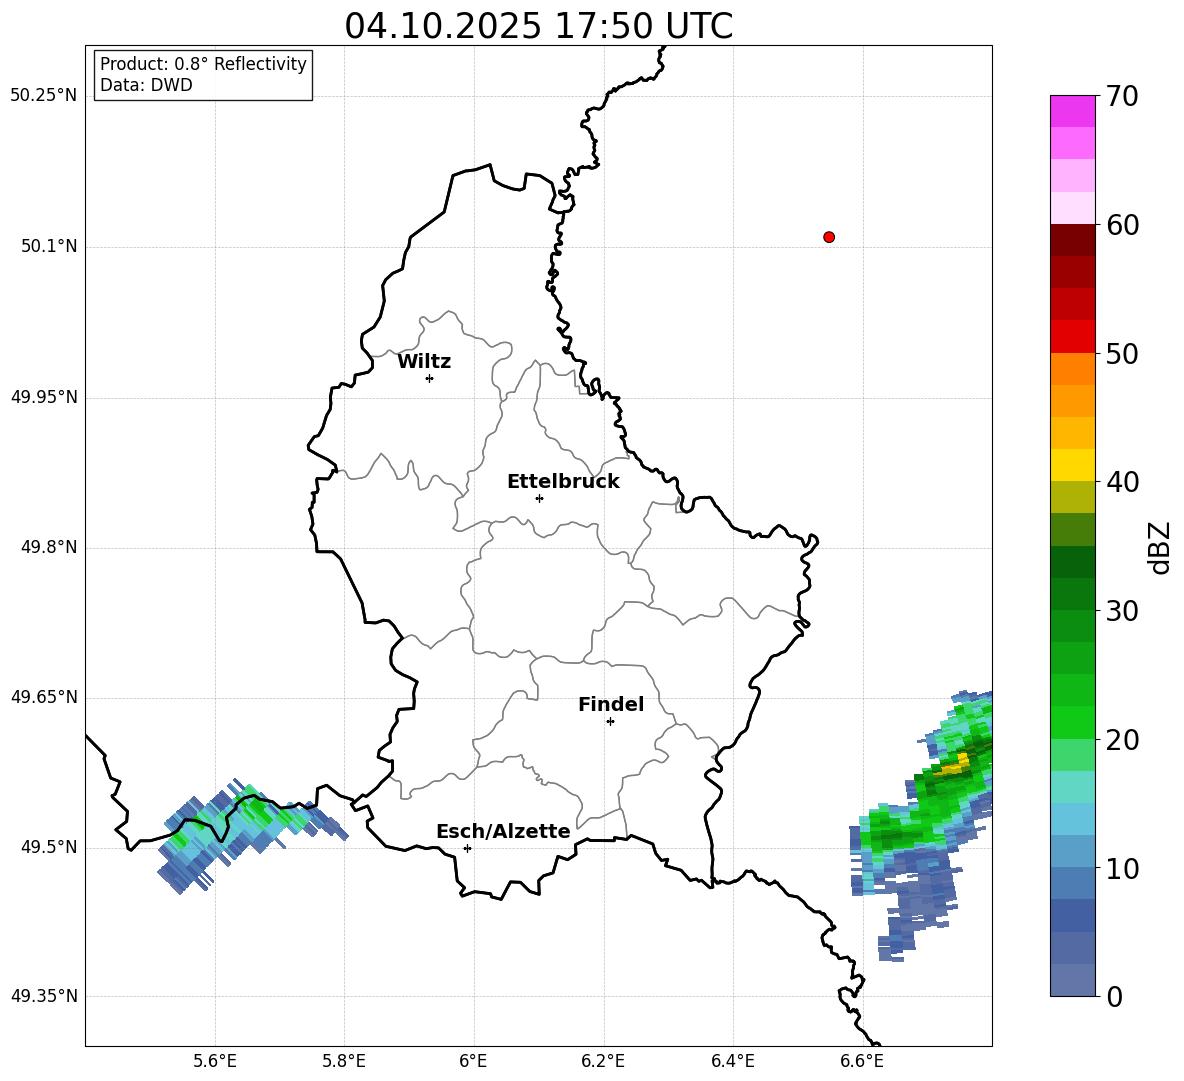The height and width of the screenshot is (1081, 1184).
Task: Click the latitude label '50.1°N'
Action: click(x=49, y=246)
